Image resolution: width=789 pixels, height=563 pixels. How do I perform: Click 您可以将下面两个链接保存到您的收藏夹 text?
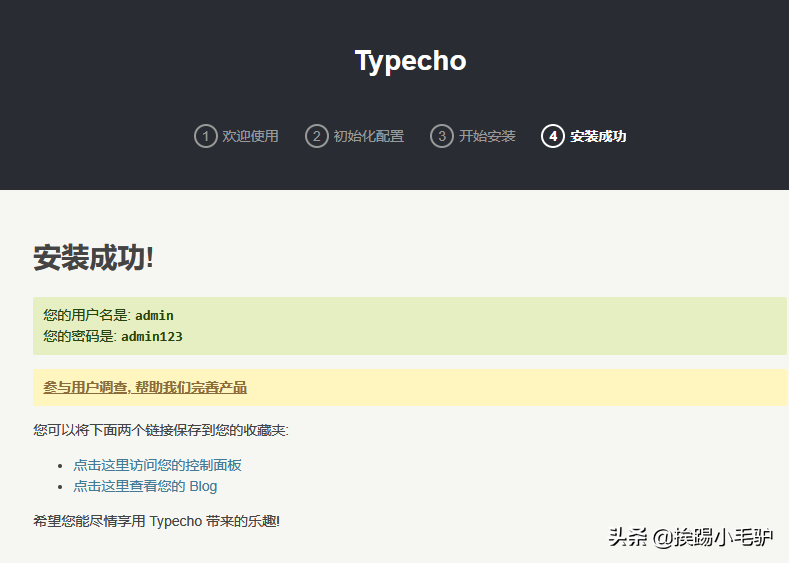[x=161, y=431]
